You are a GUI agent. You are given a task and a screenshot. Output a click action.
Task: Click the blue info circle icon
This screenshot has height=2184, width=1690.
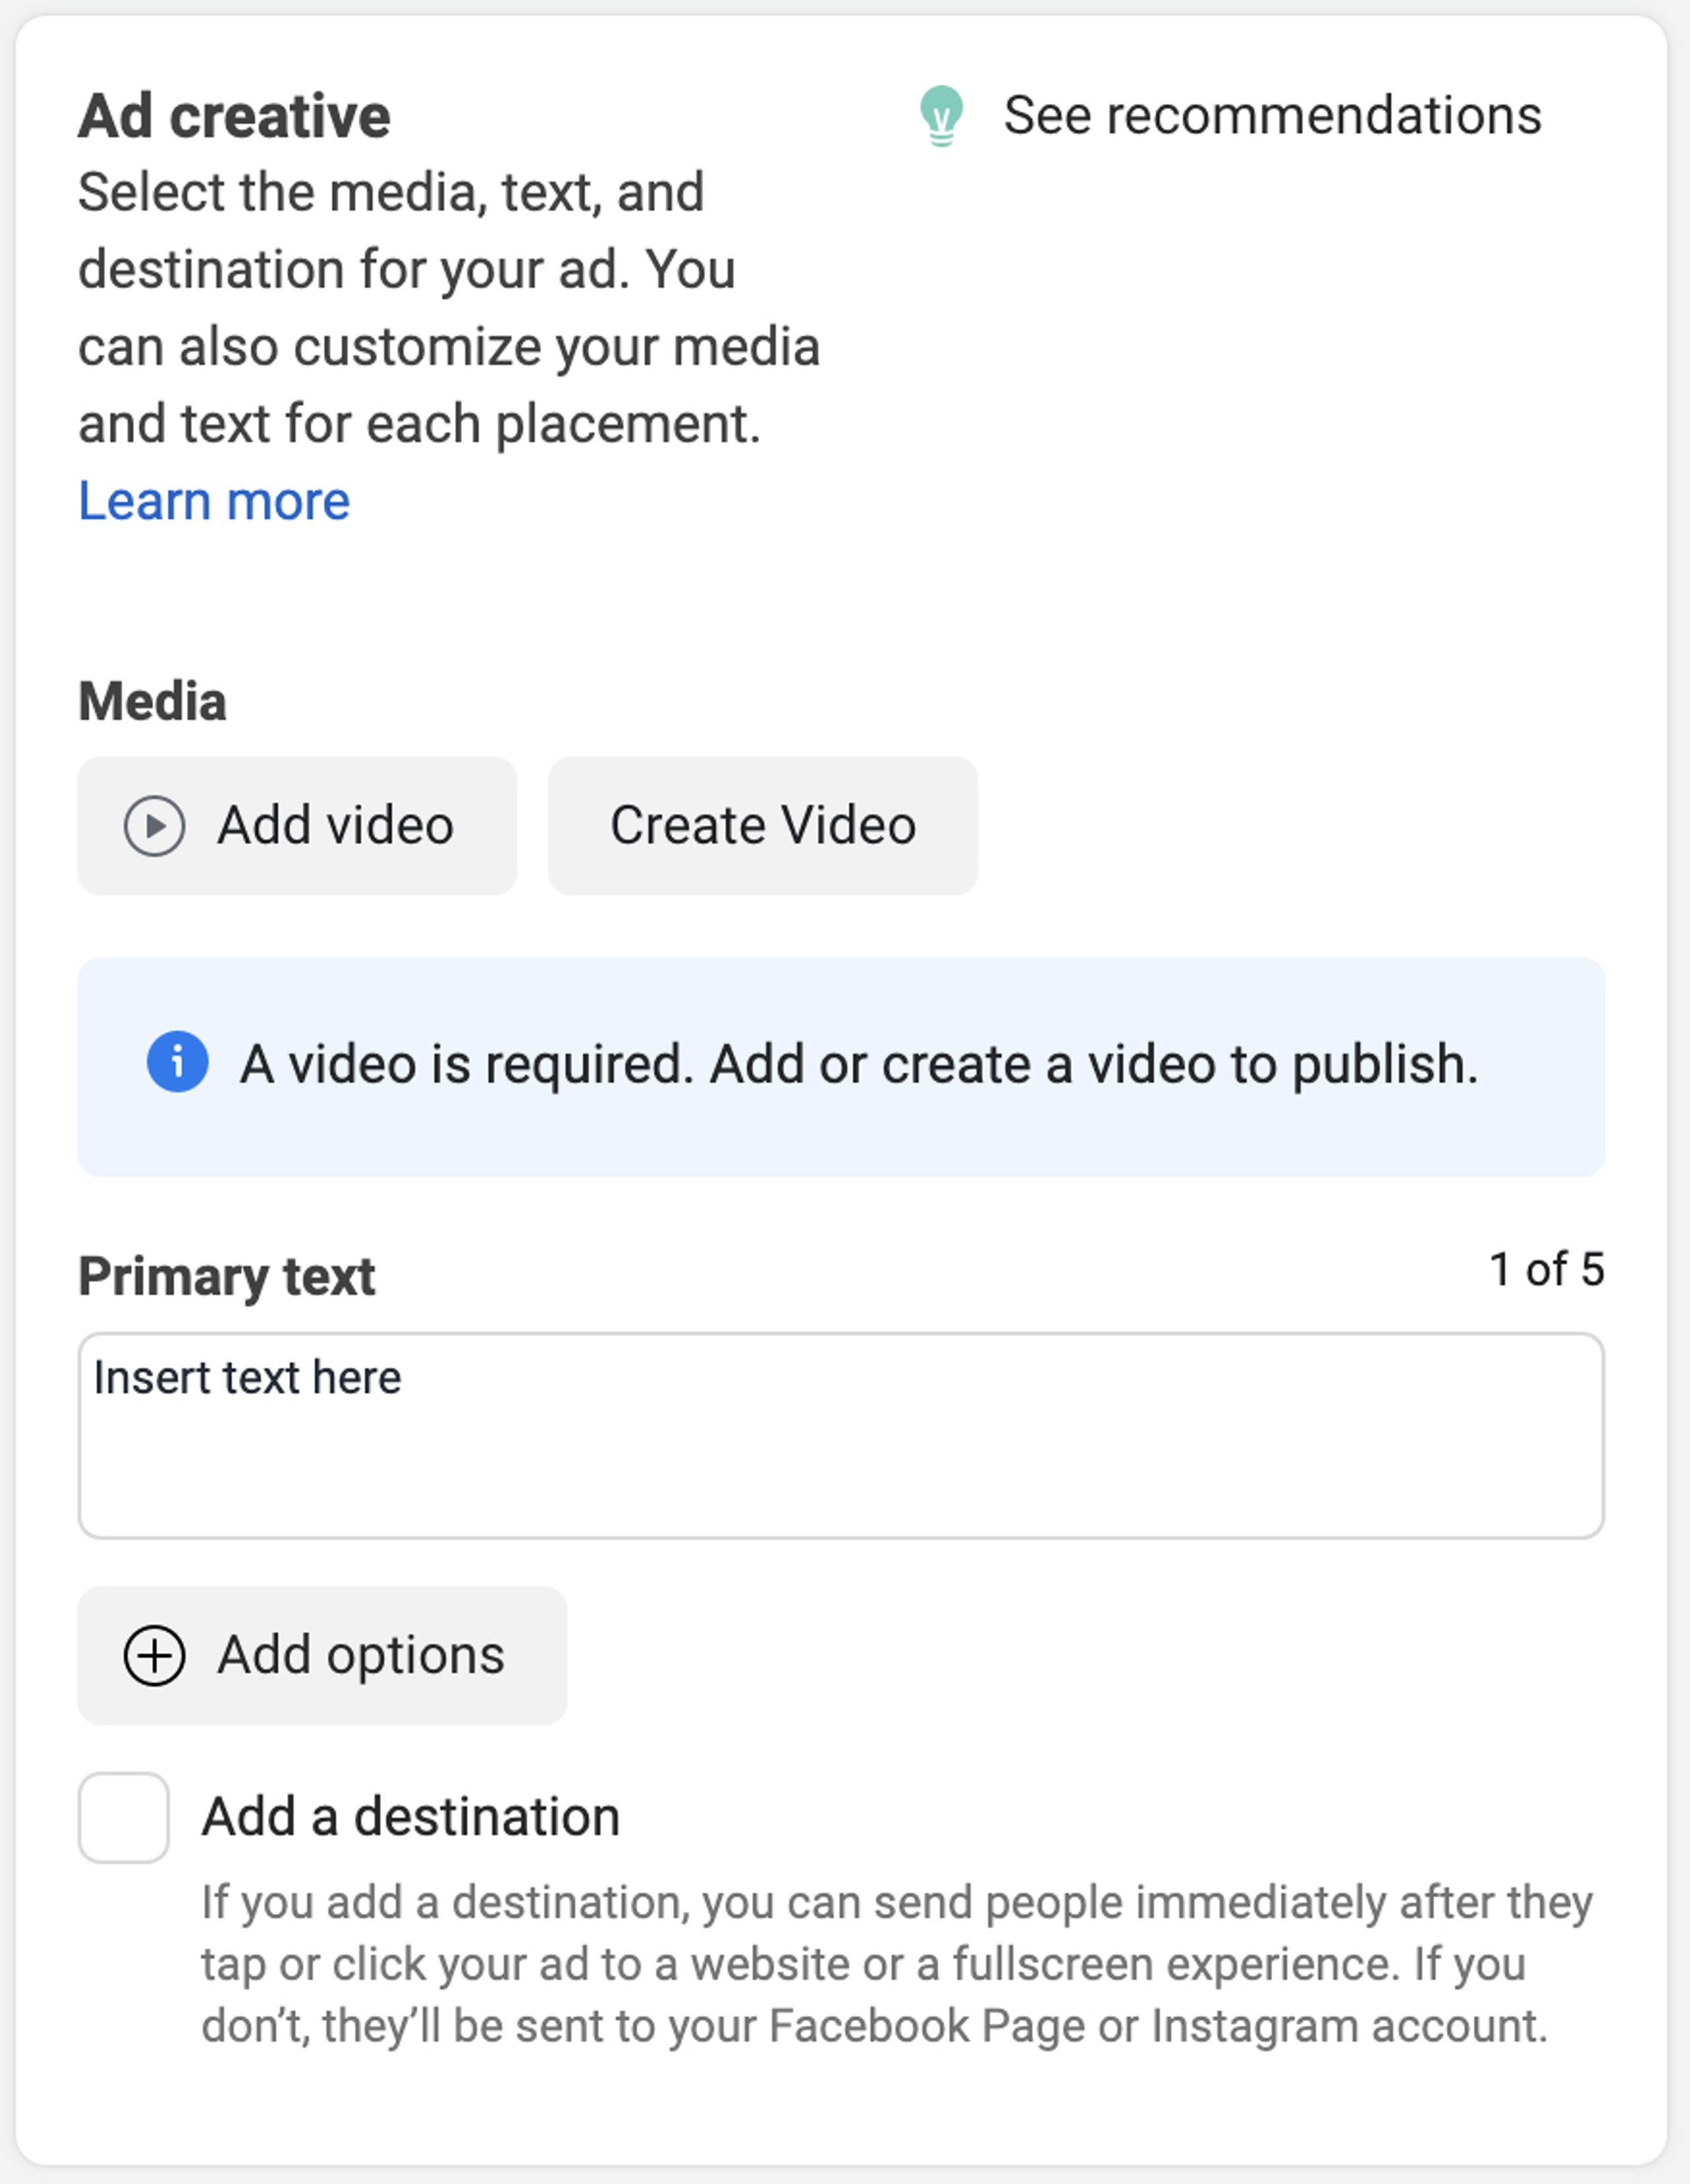[178, 1062]
